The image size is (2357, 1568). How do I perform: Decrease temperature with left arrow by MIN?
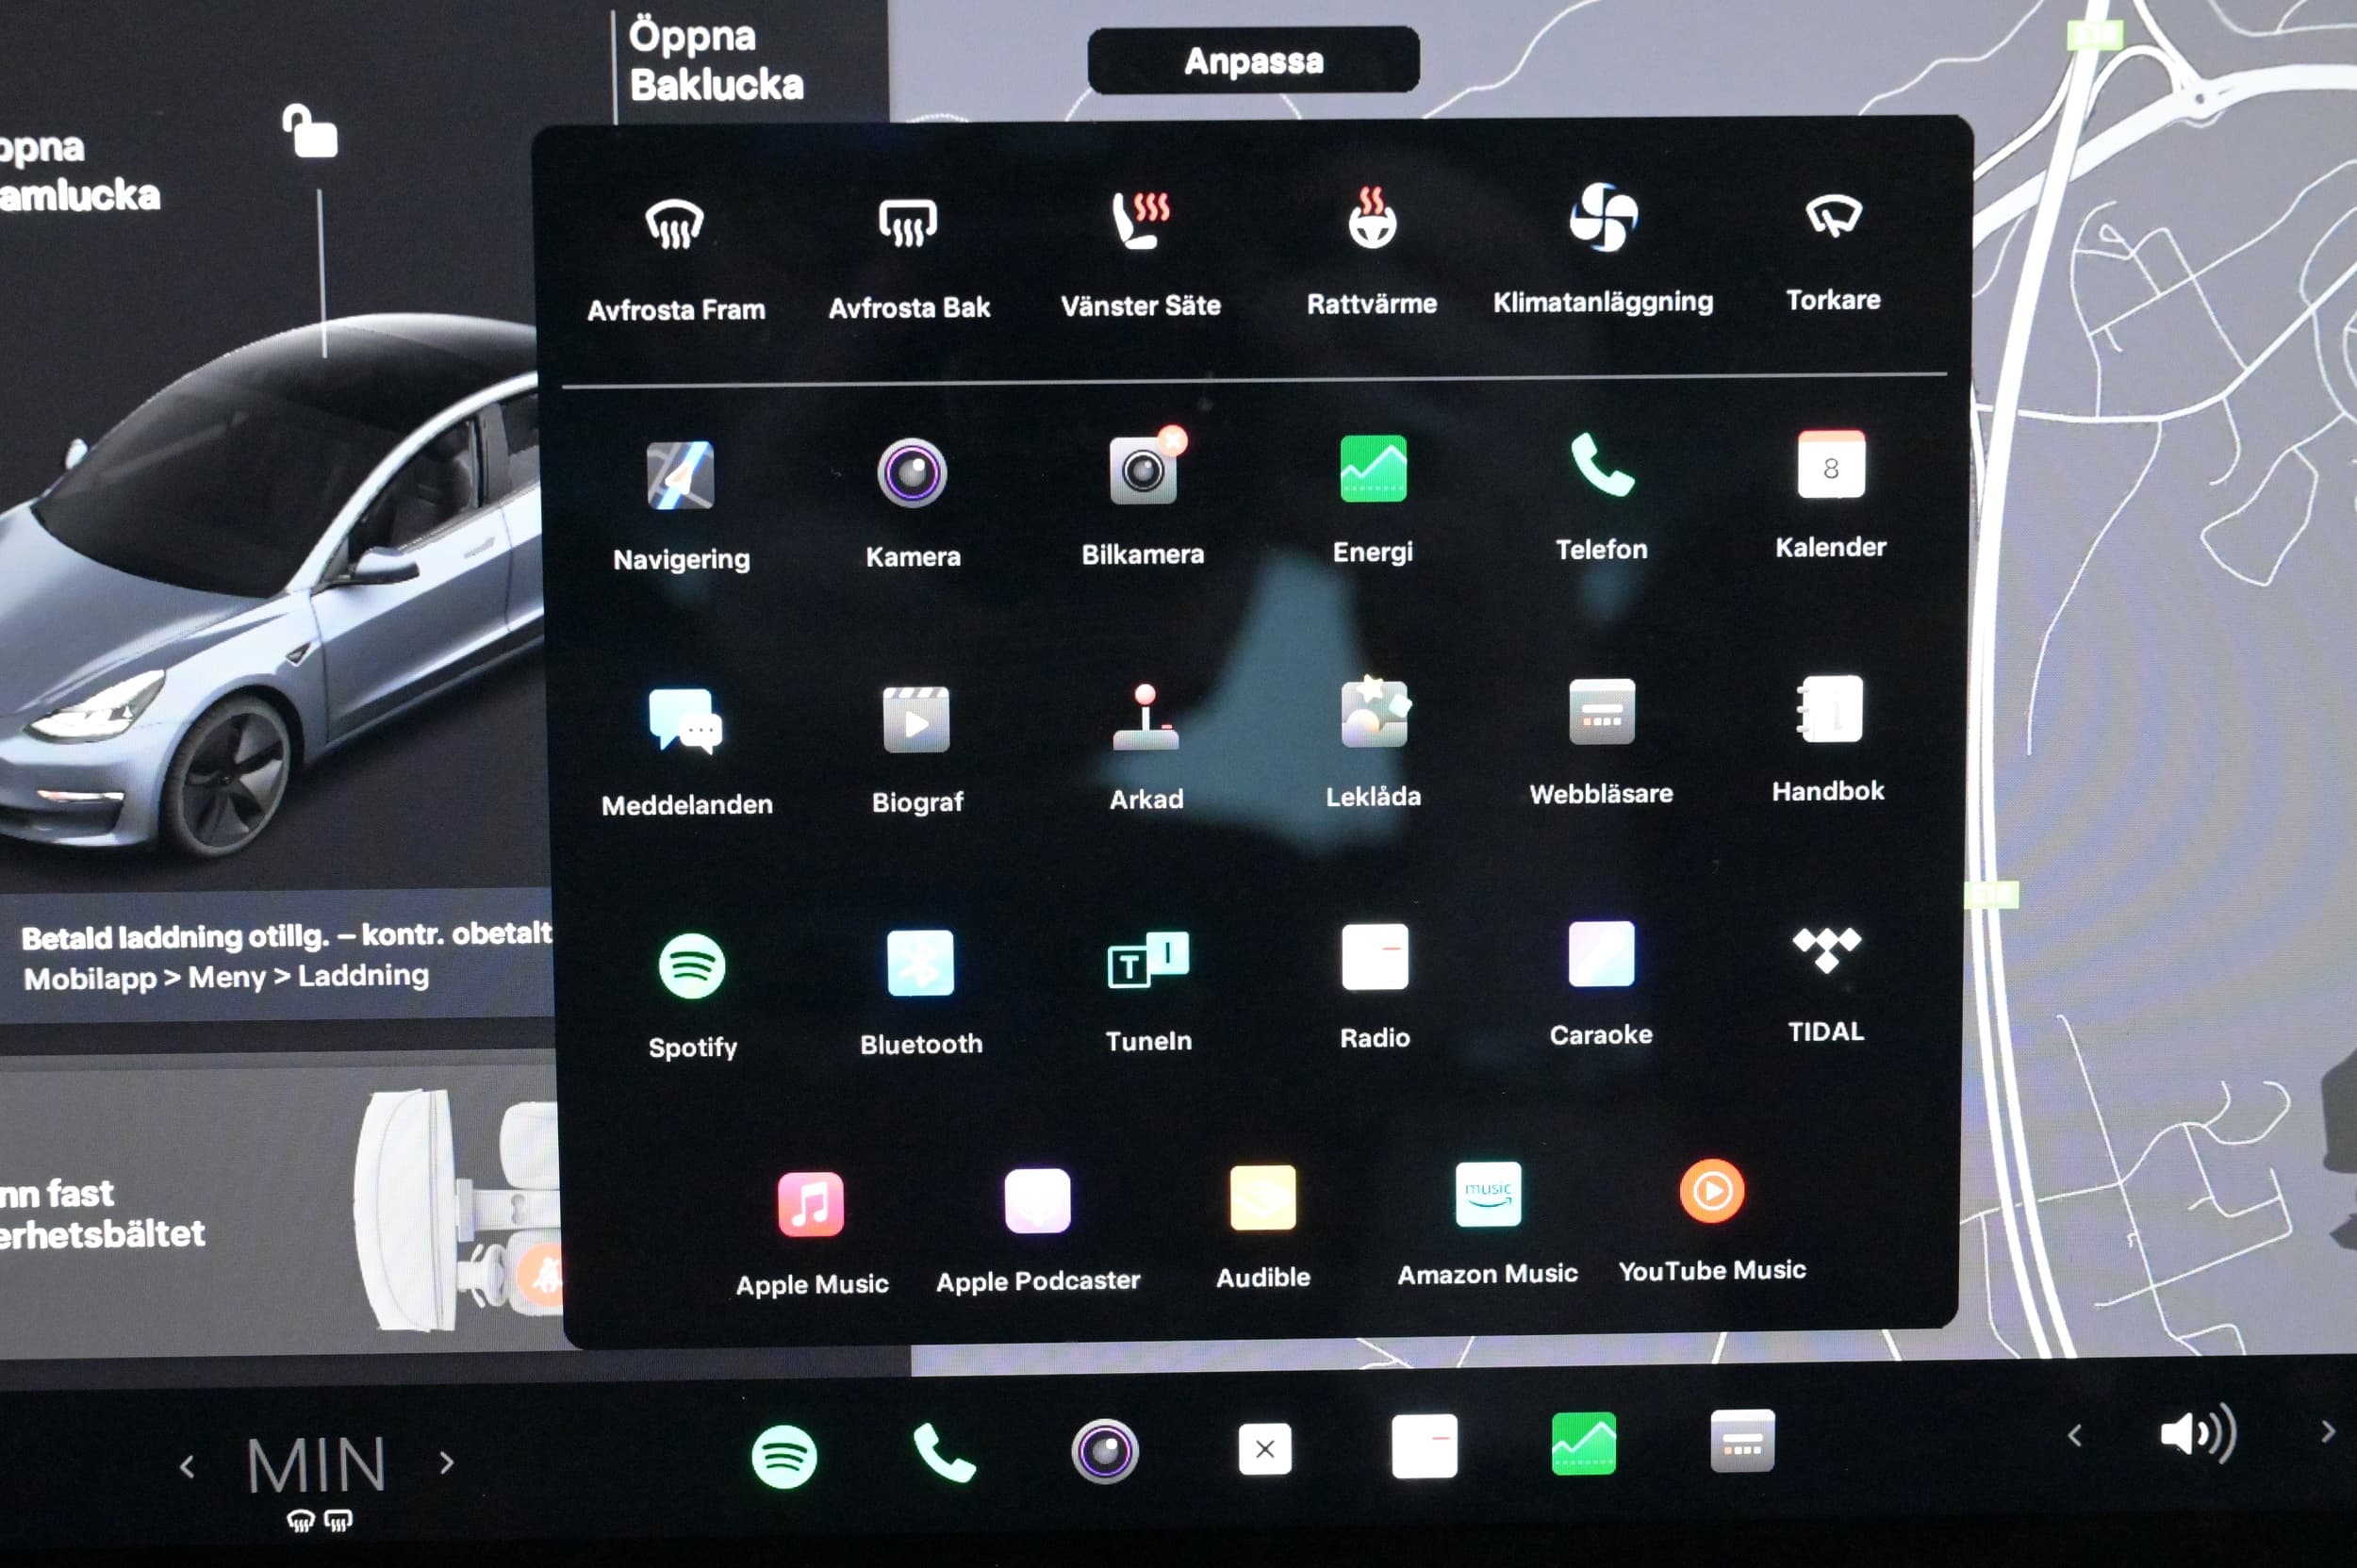[187, 1467]
